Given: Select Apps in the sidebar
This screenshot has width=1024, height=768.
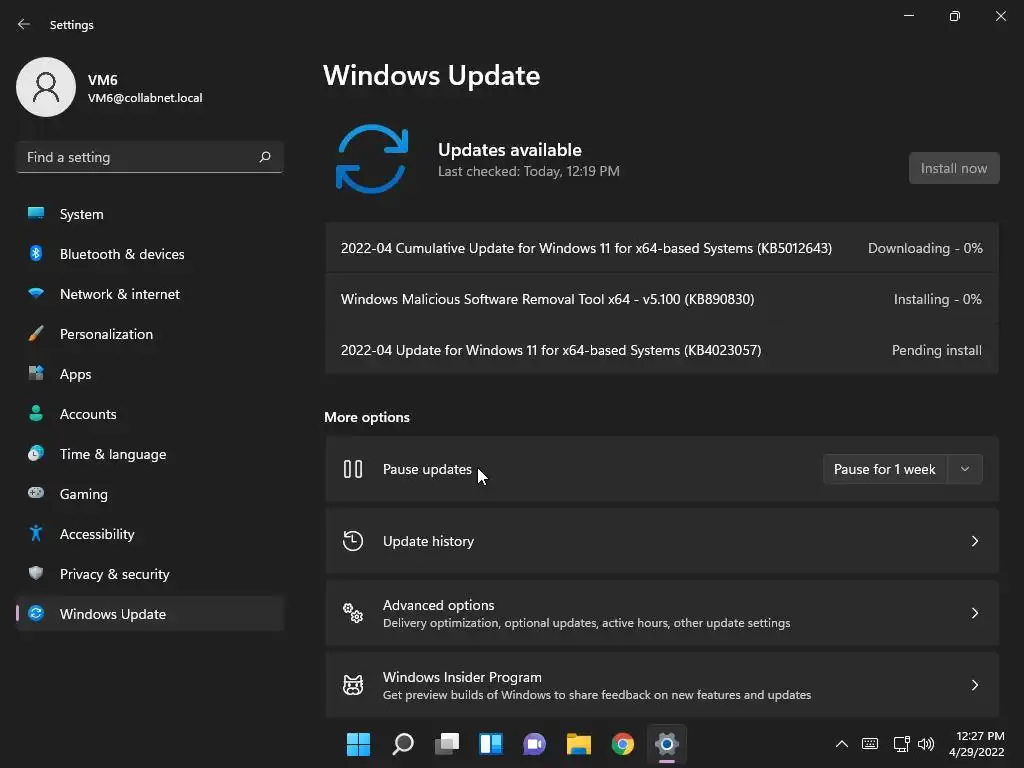Looking at the screenshot, I should click(x=150, y=374).
